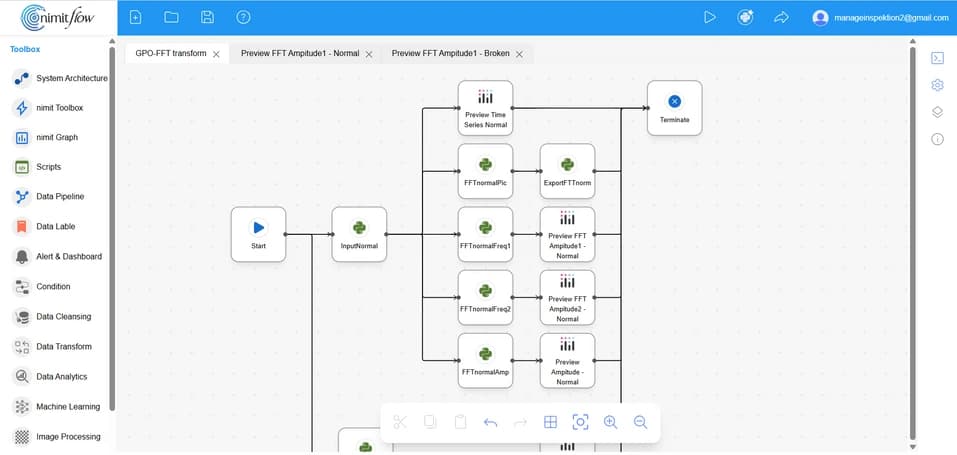Select Preview FFT Ampitude1 - Normal node
This screenshot has width=957, height=455.
pyautogui.click(x=568, y=235)
